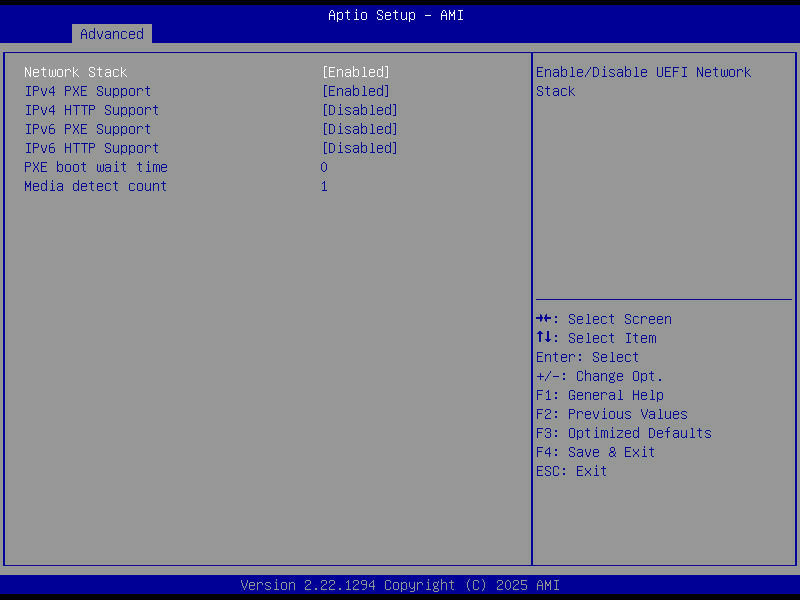This screenshot has height=600, width=800.
Task: Click F3 Optimized Defaults entry
Action: coord(639,433)
